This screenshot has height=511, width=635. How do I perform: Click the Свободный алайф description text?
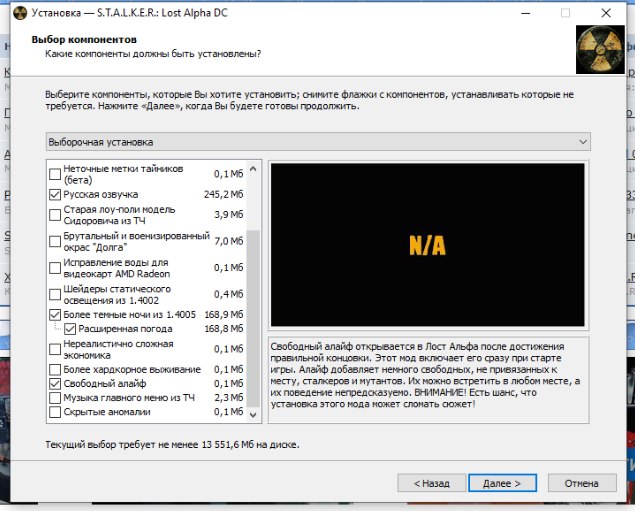(425, 375)
